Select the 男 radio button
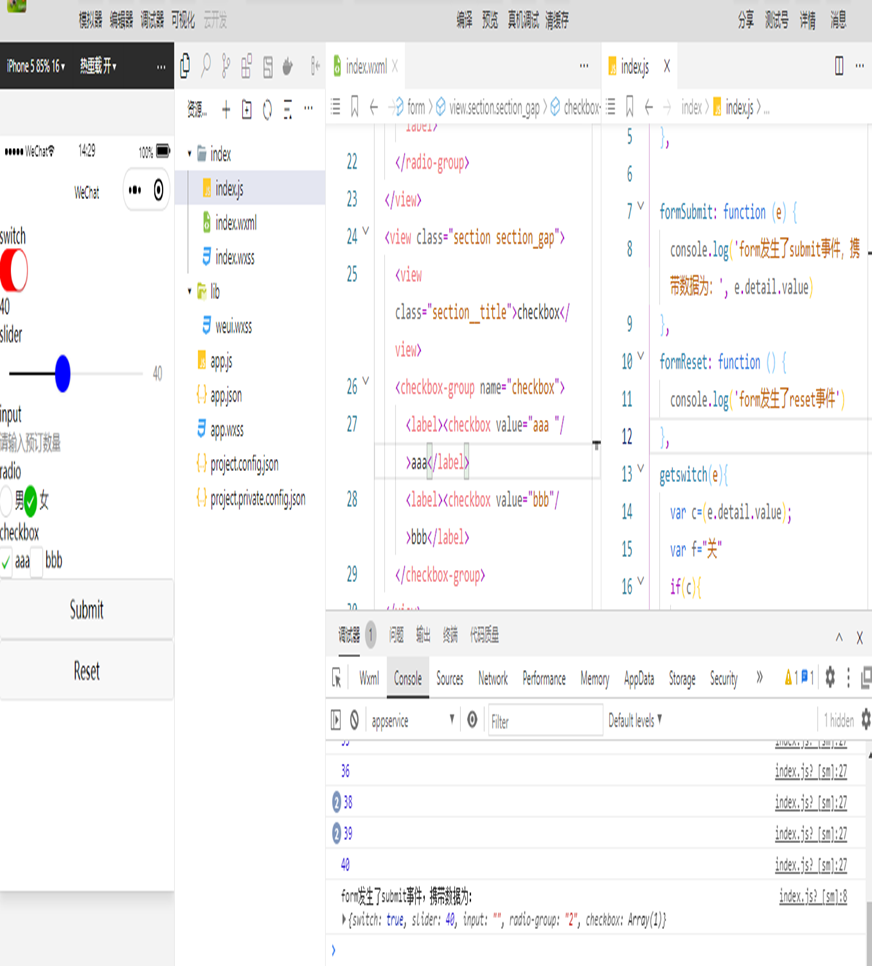 [6, 500]
